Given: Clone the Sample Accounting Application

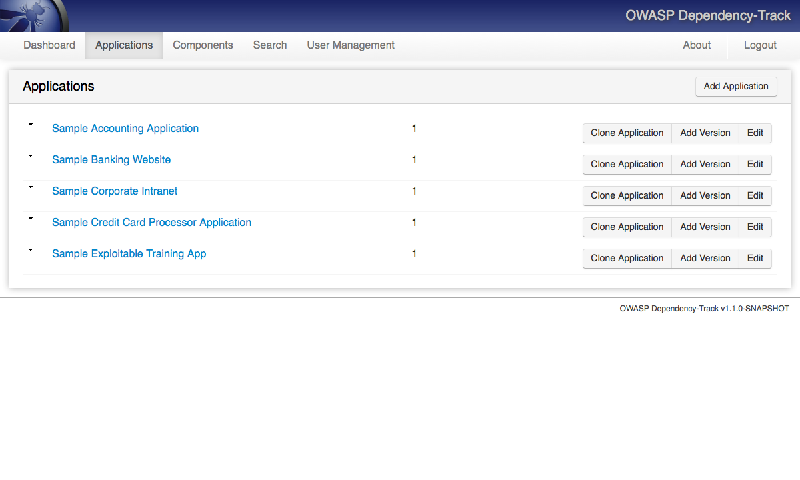Looking at the screenshot, I should pos(627,133).
